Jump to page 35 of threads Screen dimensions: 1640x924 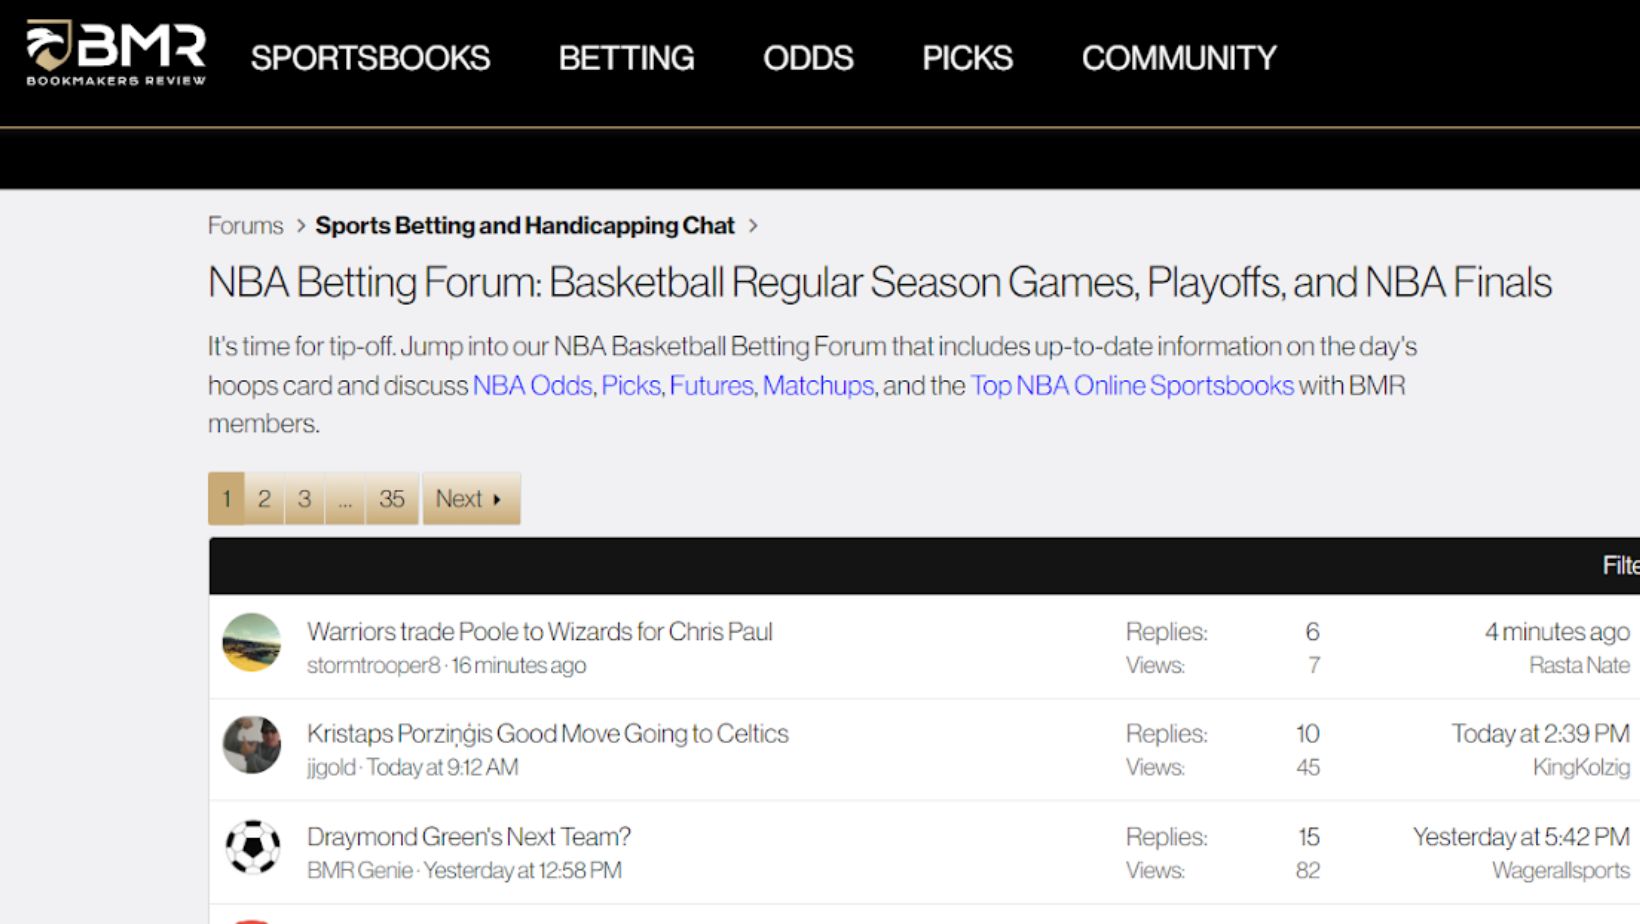point(392,499)
